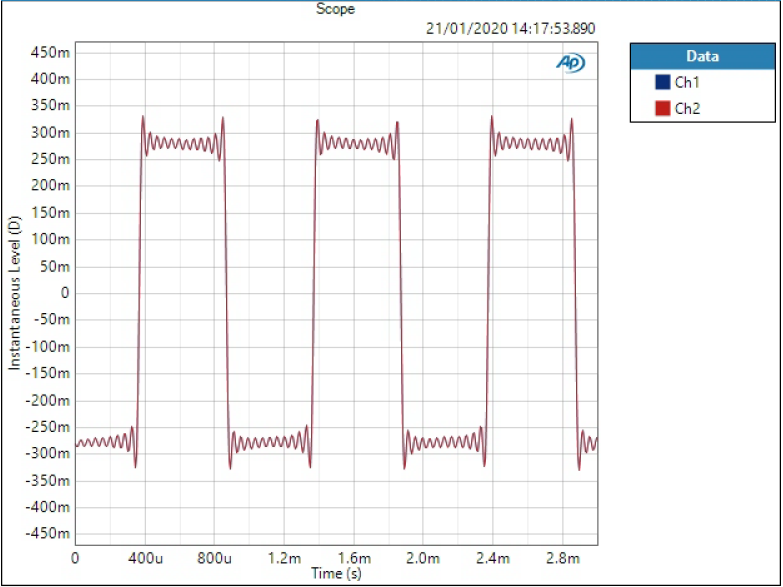This screenshot has height=587, width=783.
Task: Click the Data legend header
Action: click(x=703, y=56)
